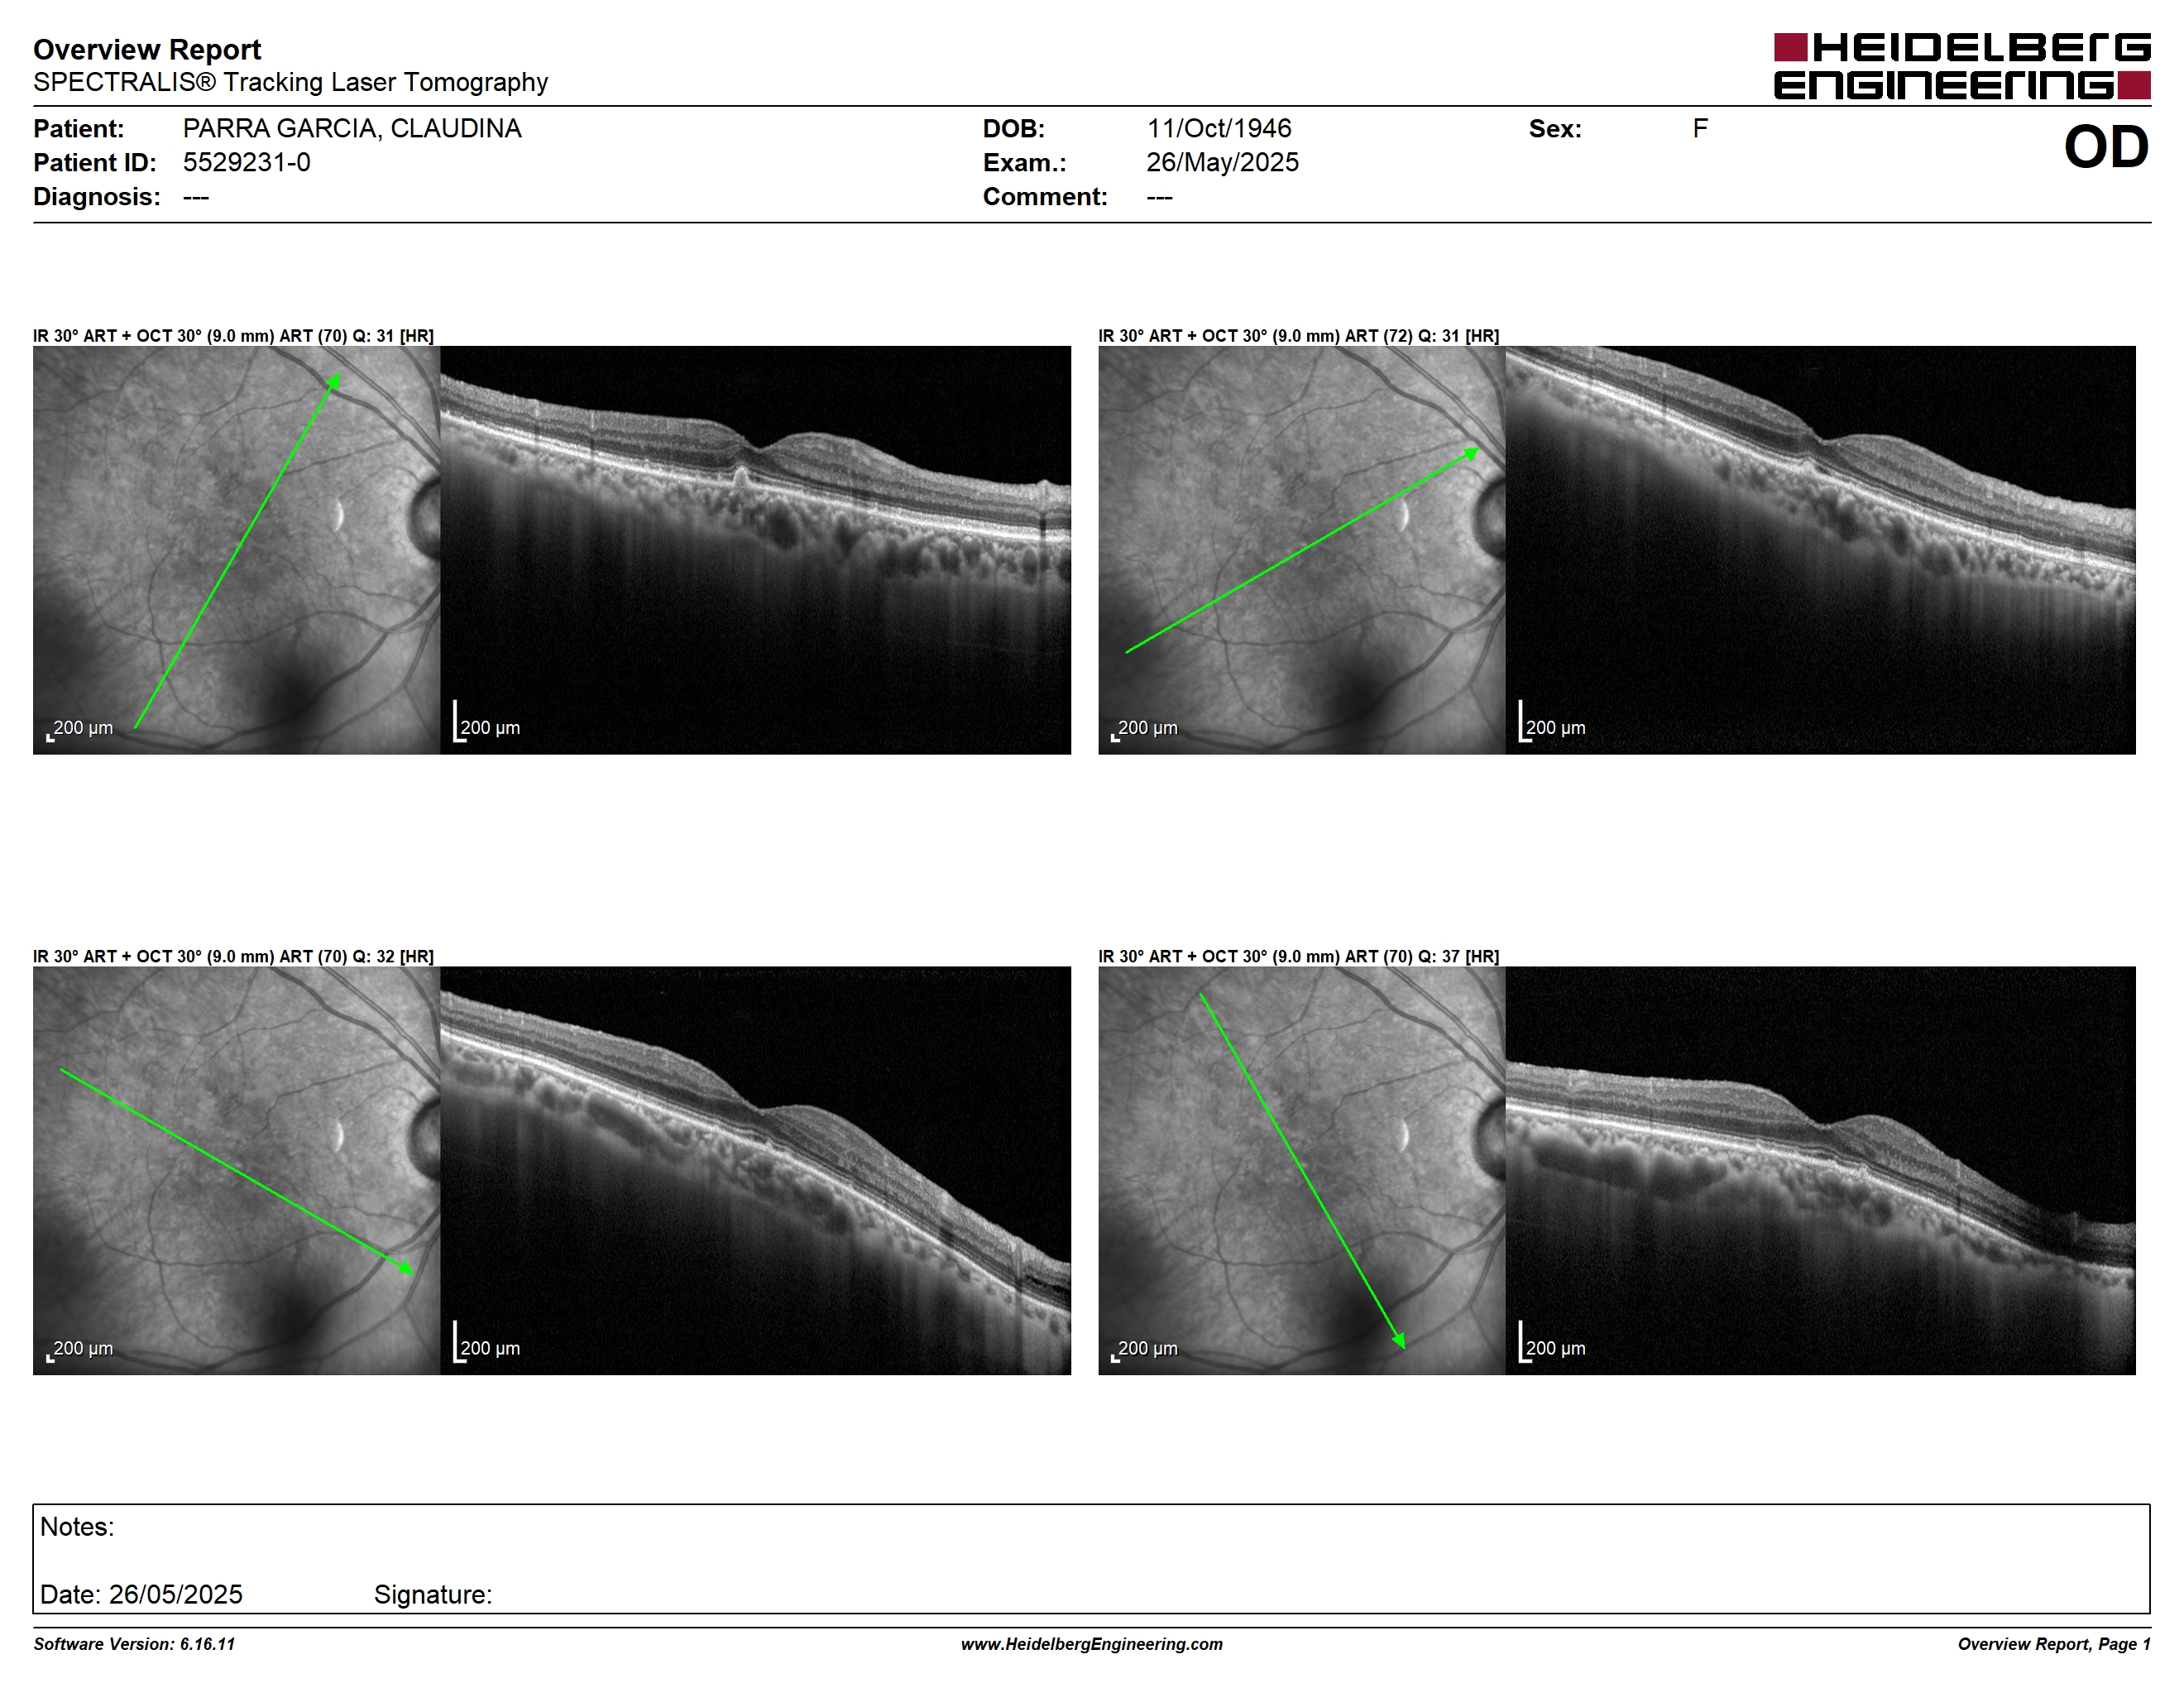Click the DOB value 11/Oct/1946
Viewport: 2184px width, 1688px height.
pos(1219,128)
